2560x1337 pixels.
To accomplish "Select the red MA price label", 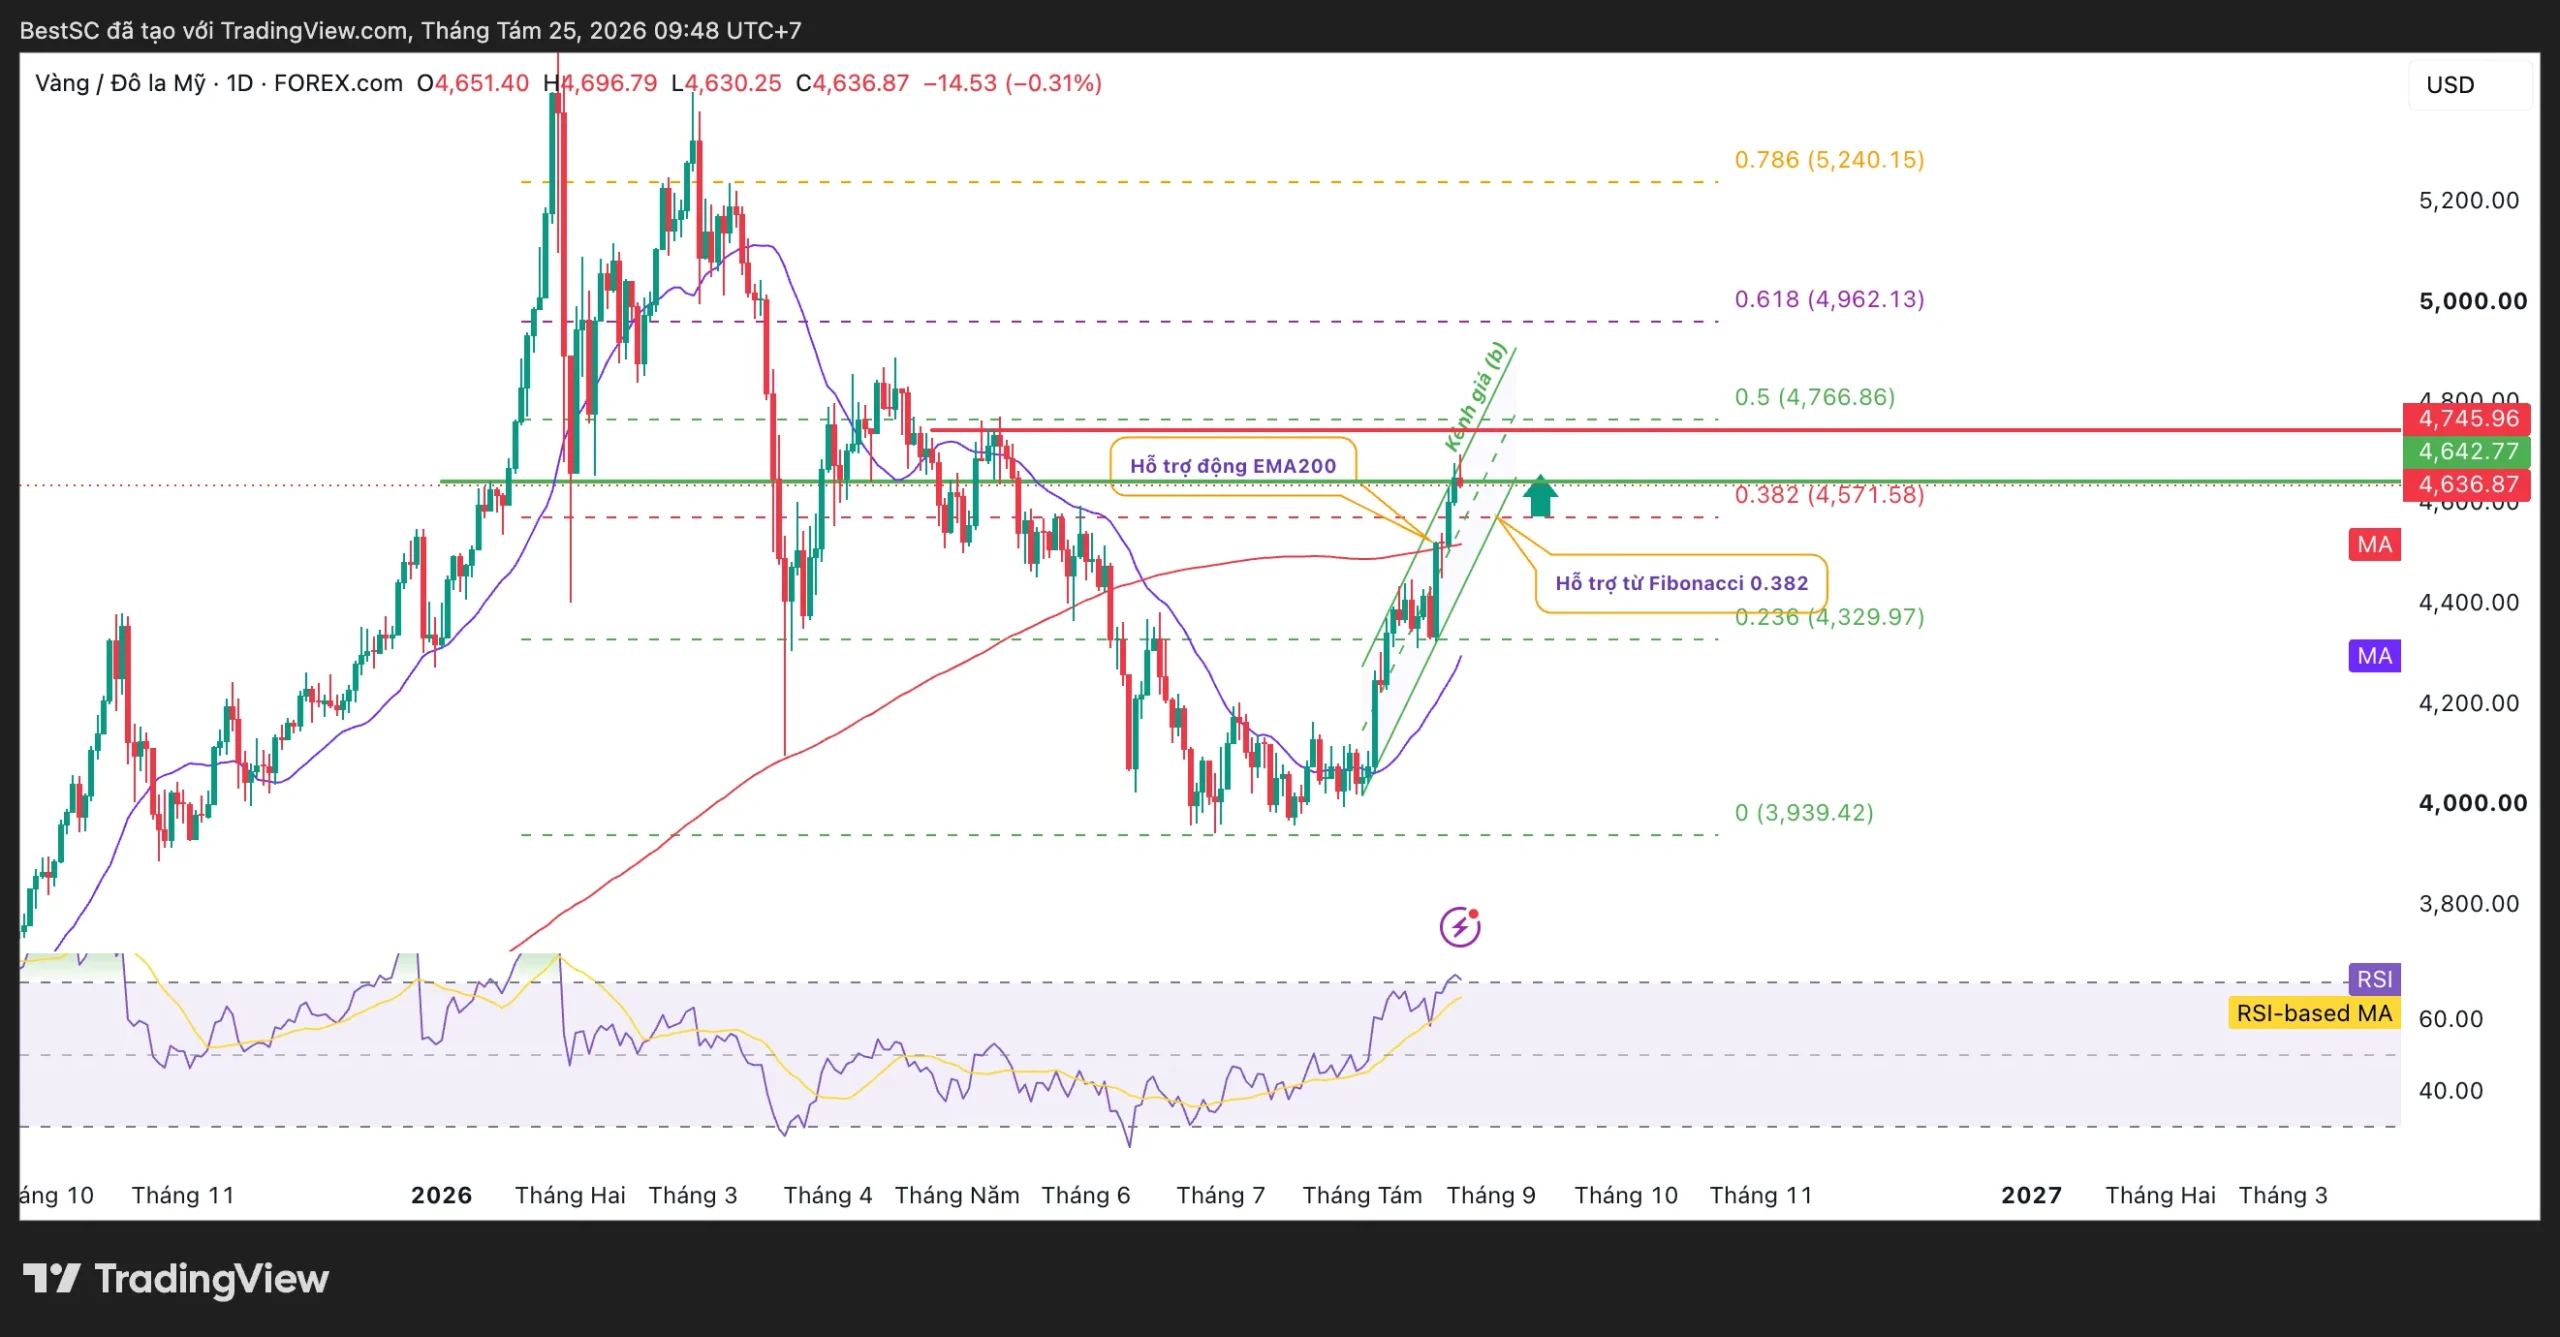I will coord(2374,545).
